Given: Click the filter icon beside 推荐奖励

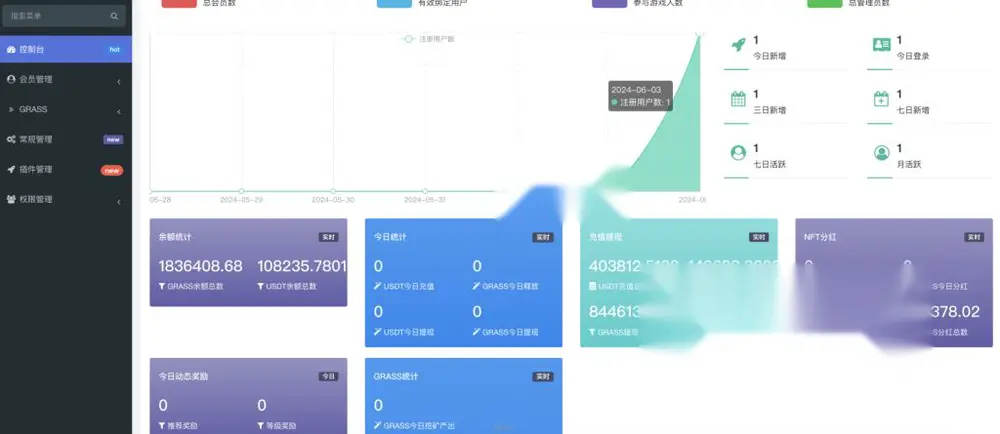Looking at the screenshot, I should [162, 426].
